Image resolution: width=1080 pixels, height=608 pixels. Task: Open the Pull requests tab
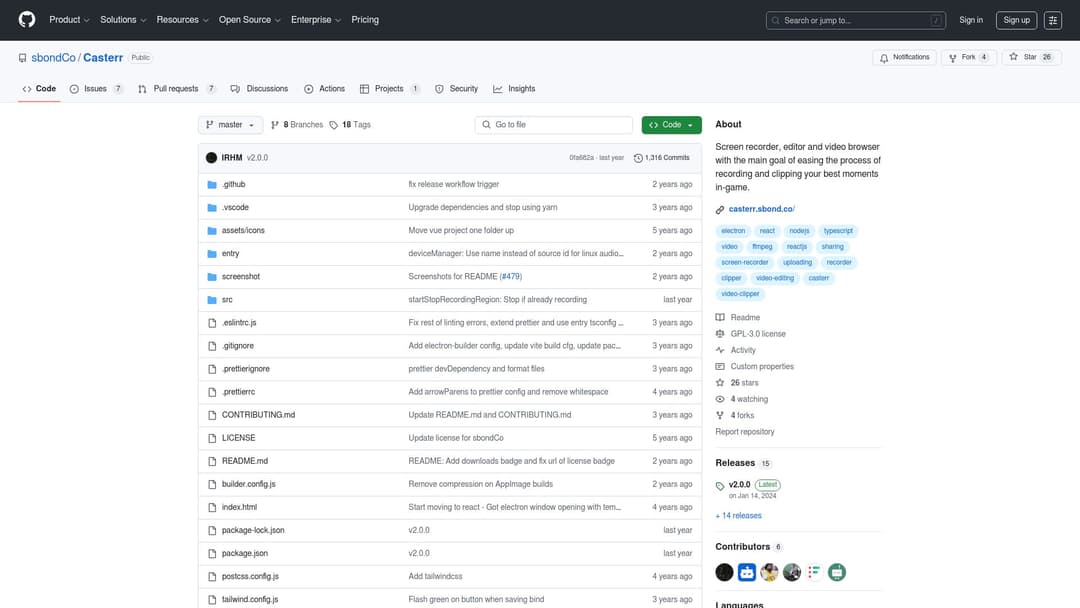(x=176, y=89)
